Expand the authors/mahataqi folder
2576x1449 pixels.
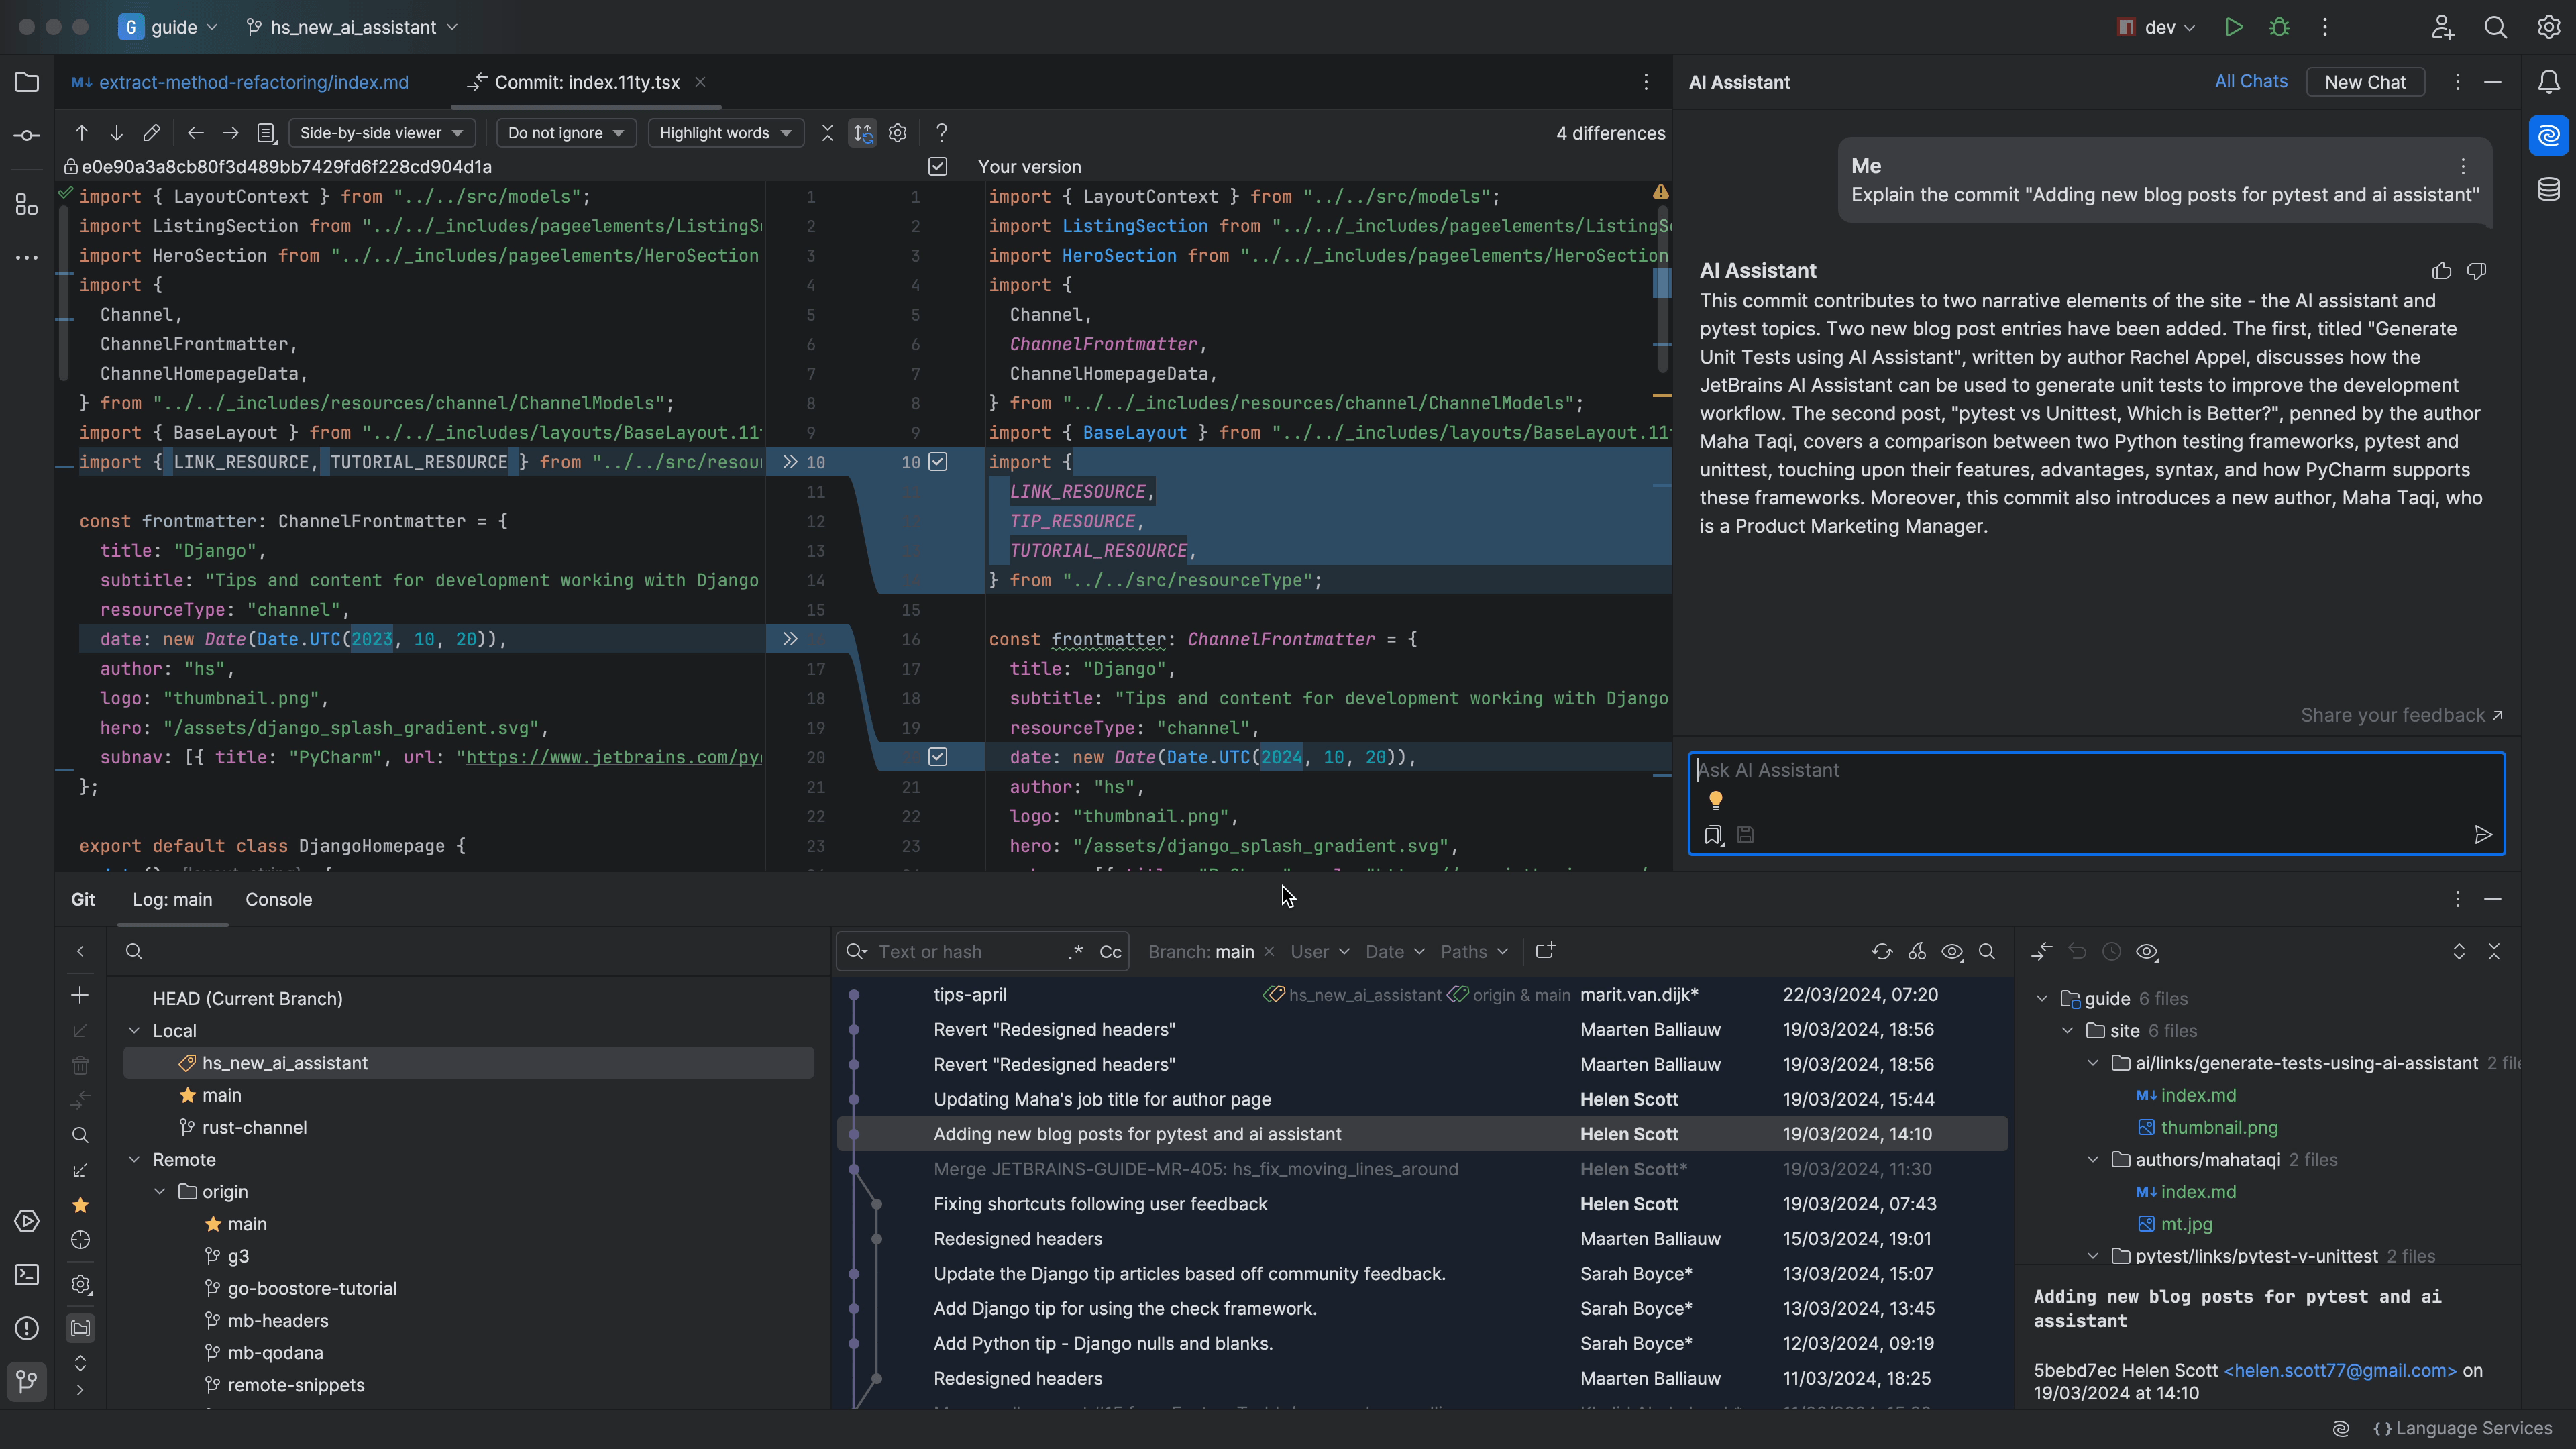(x=2093, y=1159)
